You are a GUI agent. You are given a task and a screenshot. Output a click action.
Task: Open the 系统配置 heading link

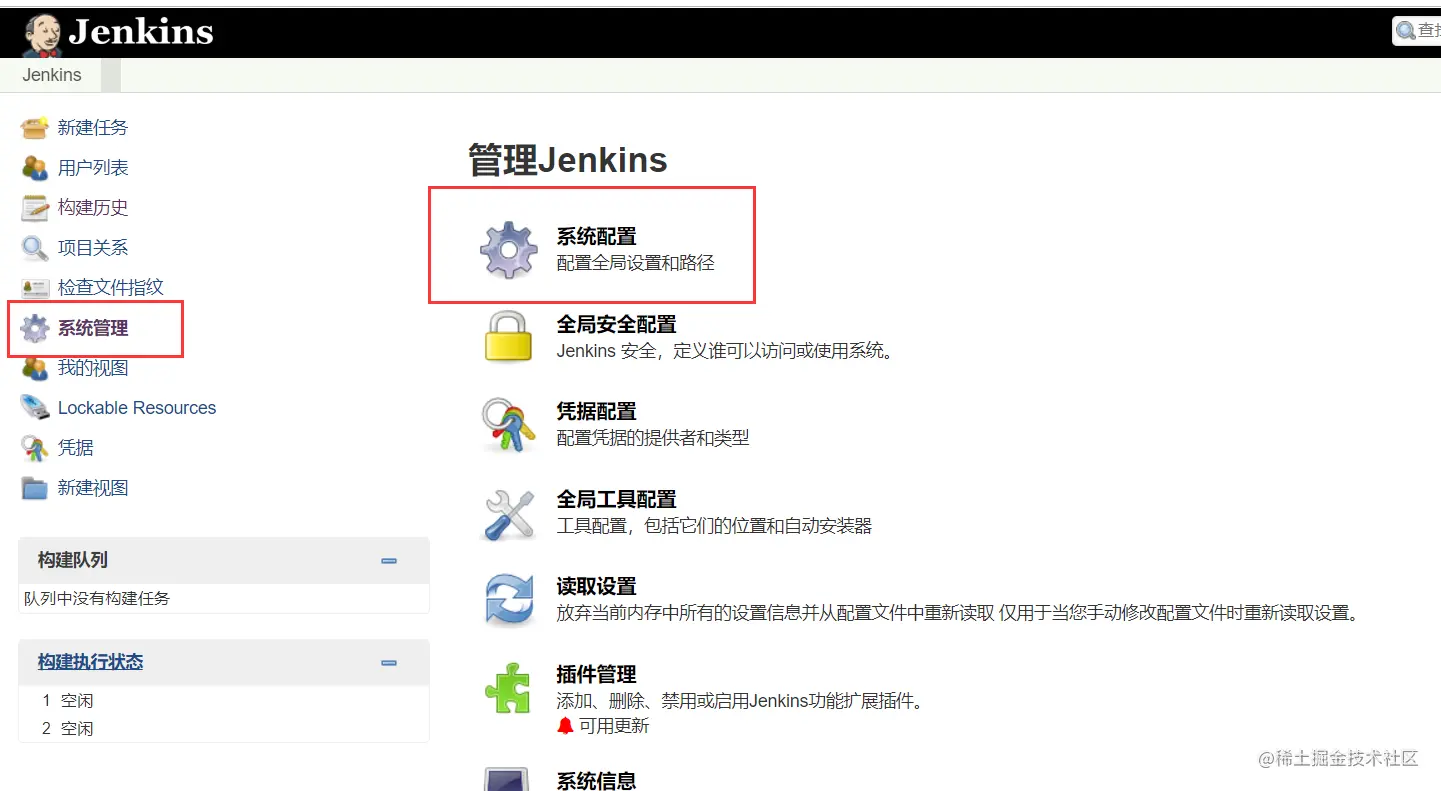click(x=596, y=237)
